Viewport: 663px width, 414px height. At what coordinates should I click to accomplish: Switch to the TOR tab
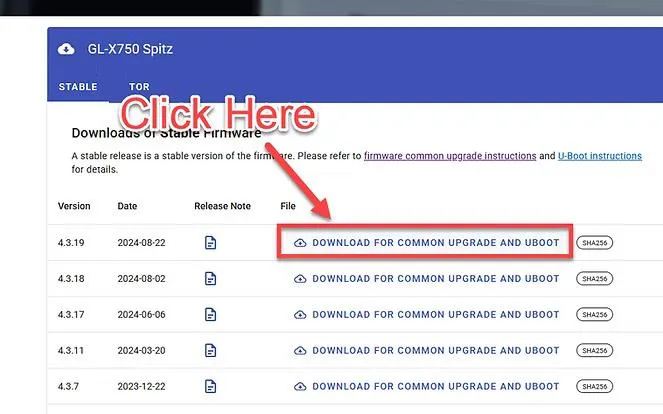(x=139, y=87)
